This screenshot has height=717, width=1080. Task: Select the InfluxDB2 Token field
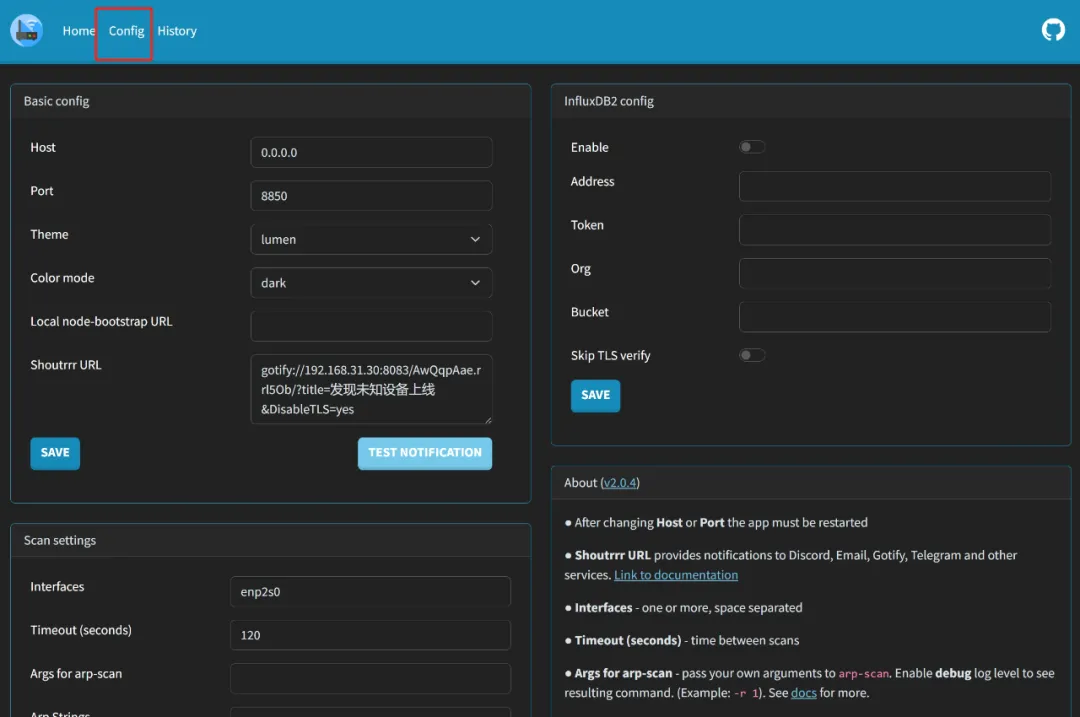click(894, 230)
